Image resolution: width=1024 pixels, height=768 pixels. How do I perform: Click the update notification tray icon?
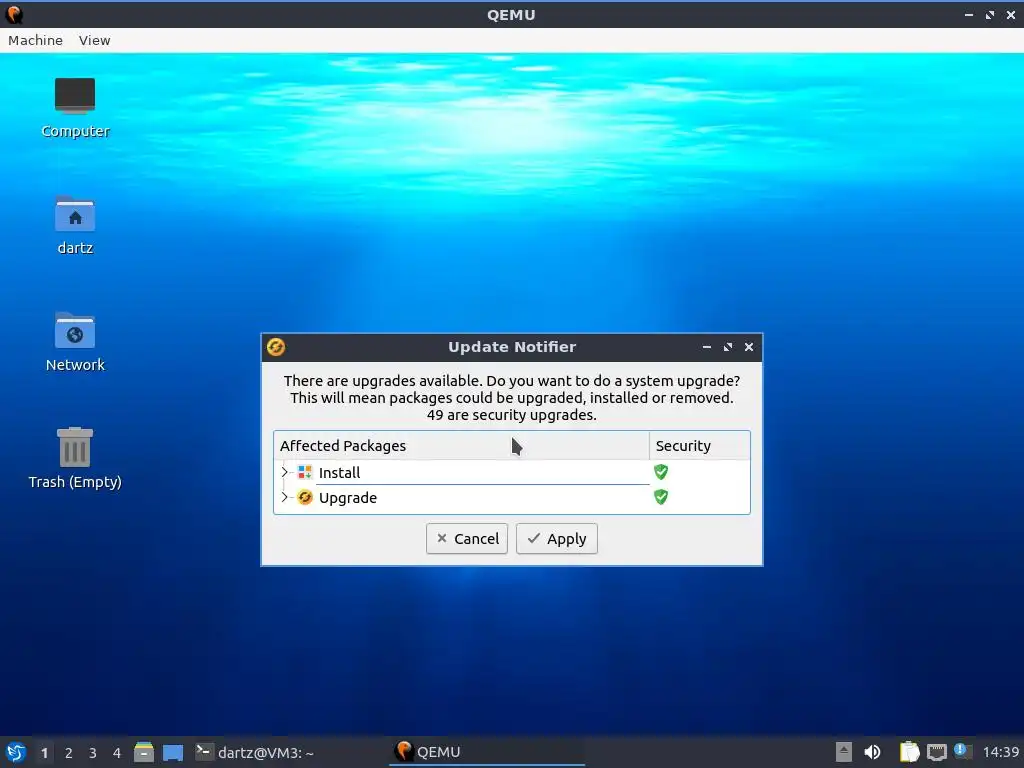[x=961, y=751]
